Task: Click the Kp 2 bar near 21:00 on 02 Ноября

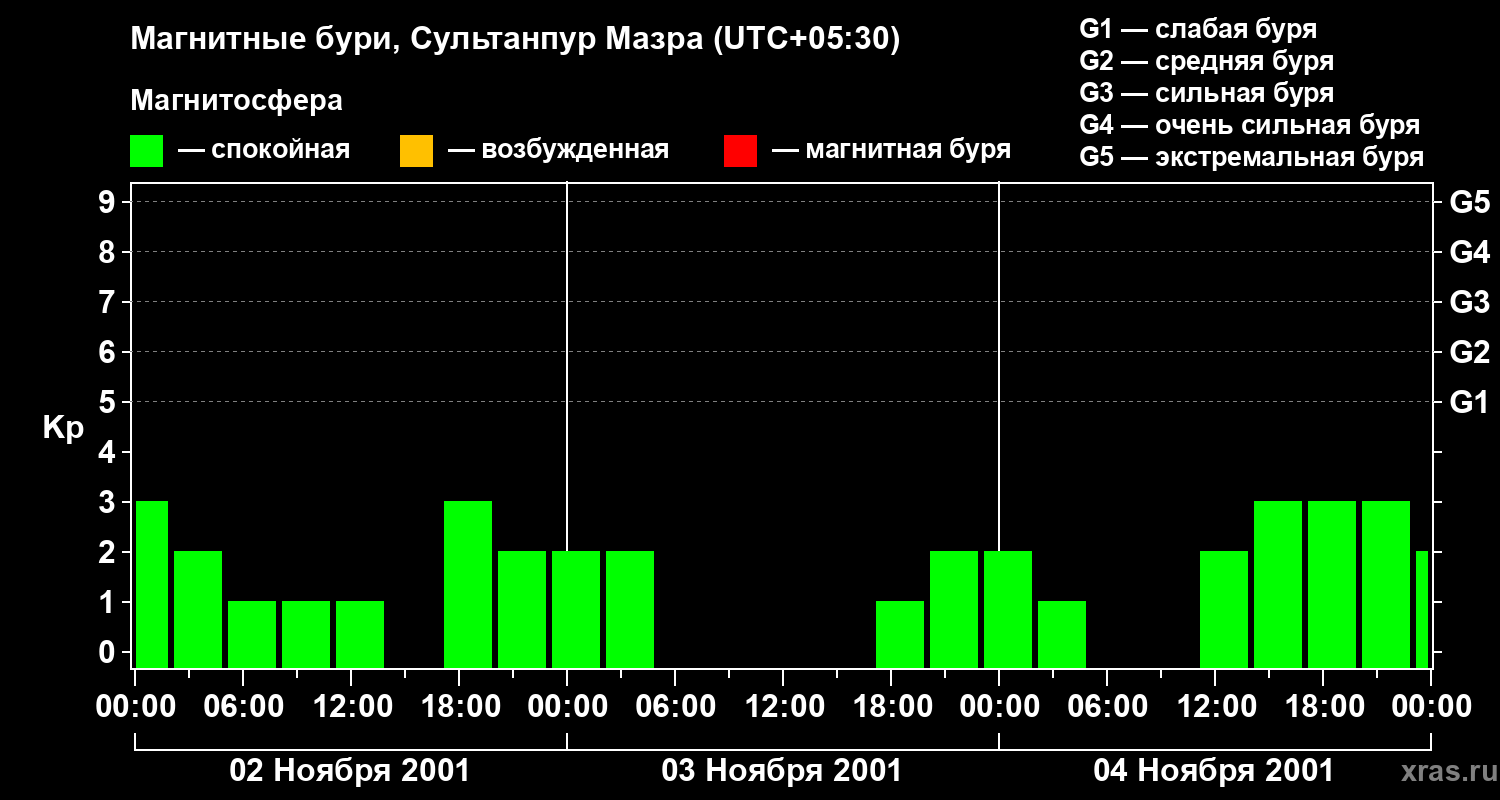Action: pyautogui.click(x=522, y=609)
